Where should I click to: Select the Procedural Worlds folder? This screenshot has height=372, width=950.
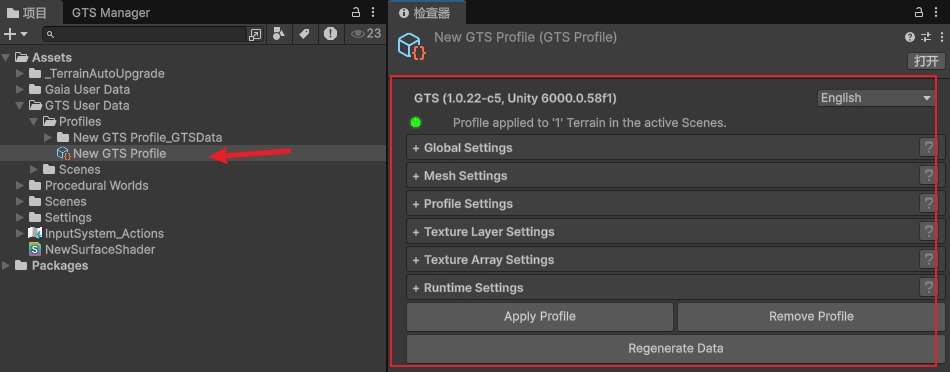(x=96, y=185)
